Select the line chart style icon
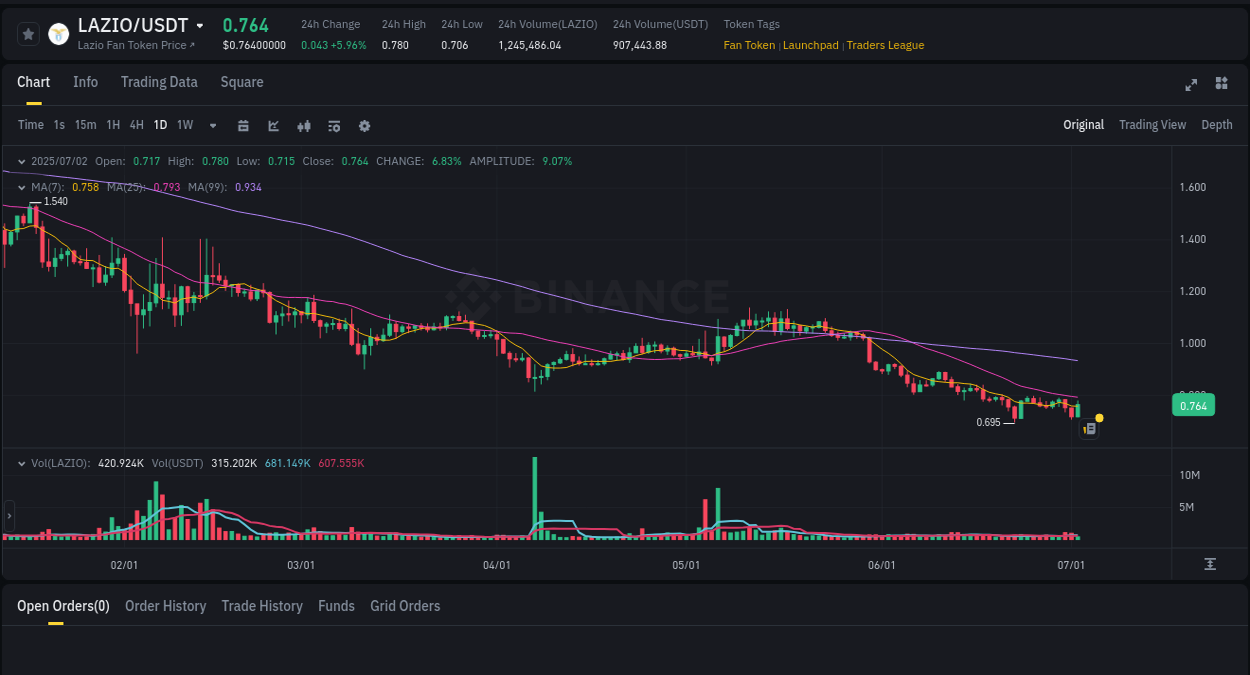This screenshot has height=675, width=1250. pos(273,125)
